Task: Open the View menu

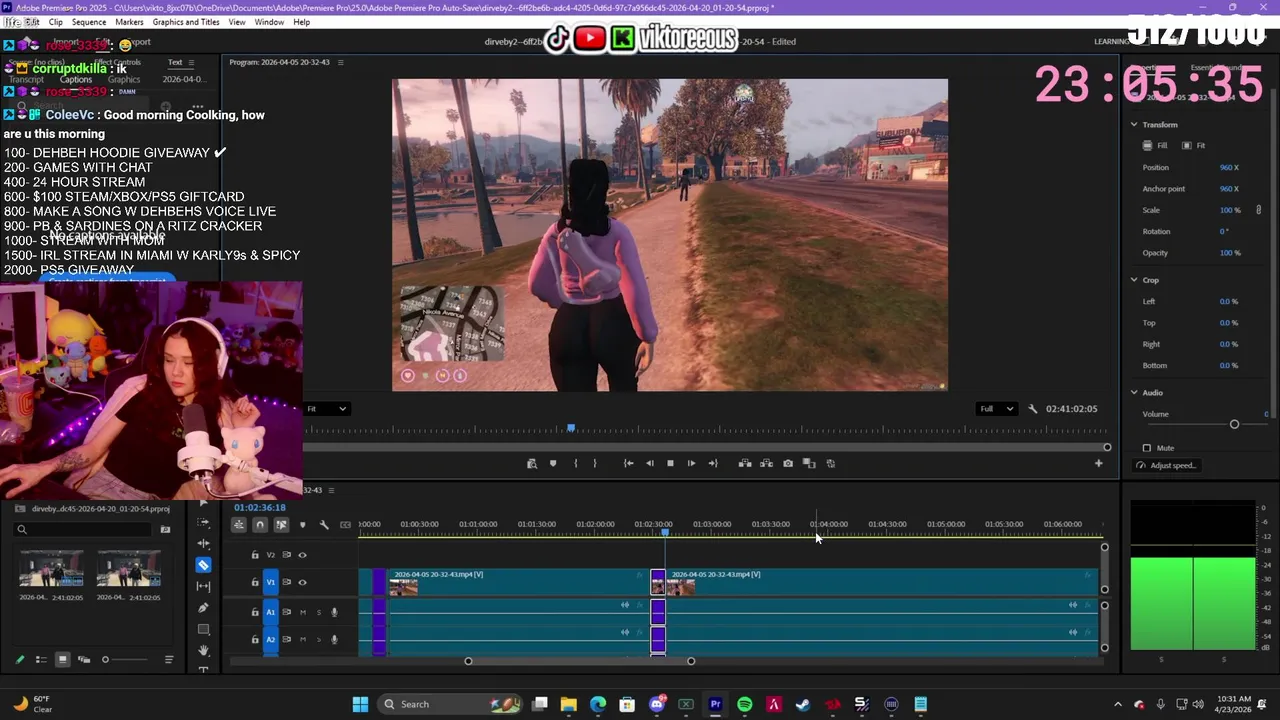Action: tap(237, 22)
